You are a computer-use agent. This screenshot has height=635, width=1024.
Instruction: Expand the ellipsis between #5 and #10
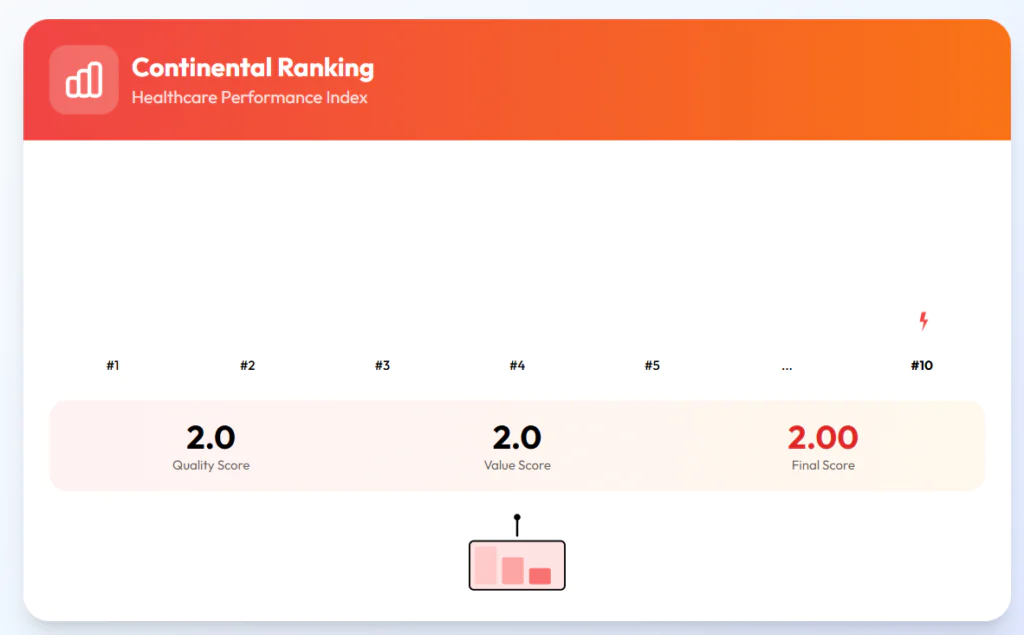tap(787, 368)
